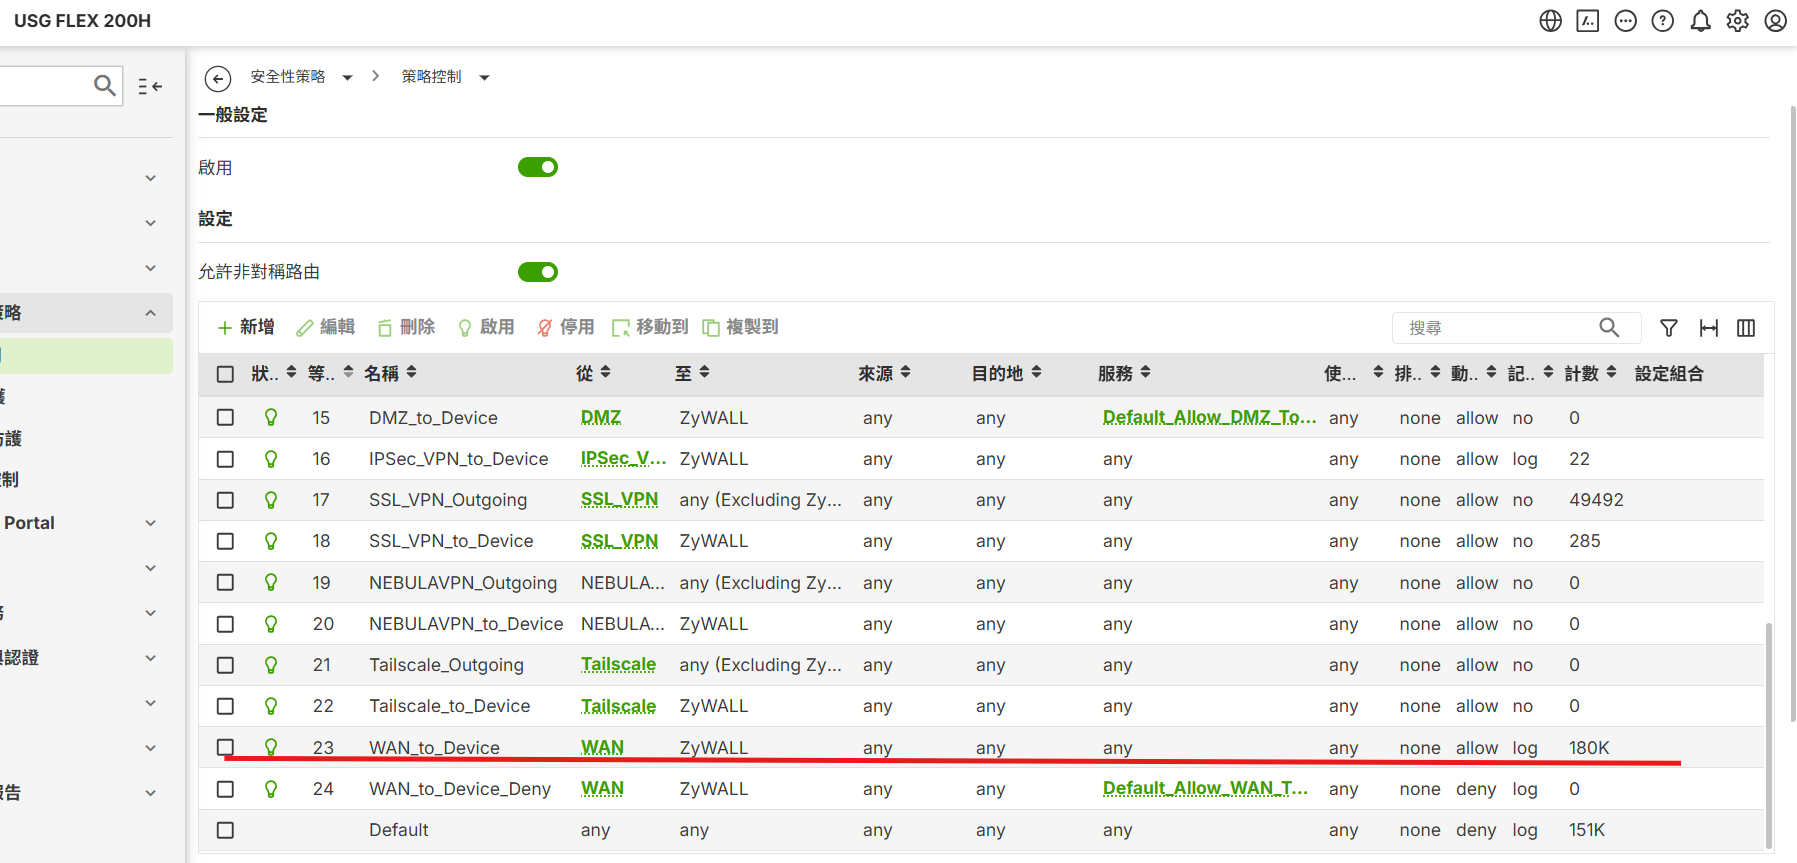This screenshot has height=863, width=1797.
Task: Open the console terminal icon in header
Action: (x=1588, y=21)
